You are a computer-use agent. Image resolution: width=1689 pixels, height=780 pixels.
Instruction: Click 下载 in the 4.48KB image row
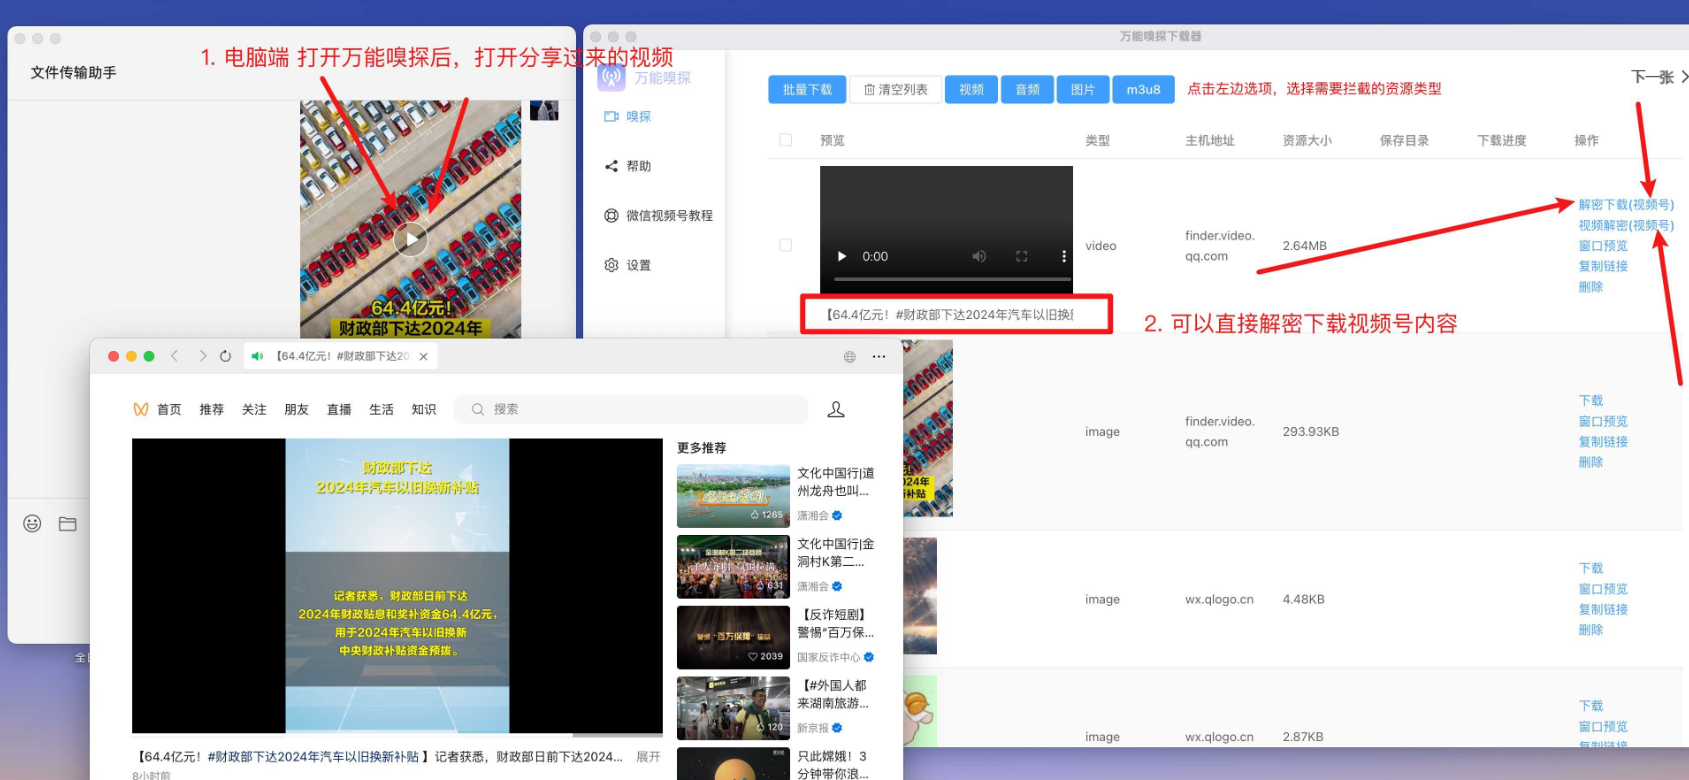tap(1590, 568)
